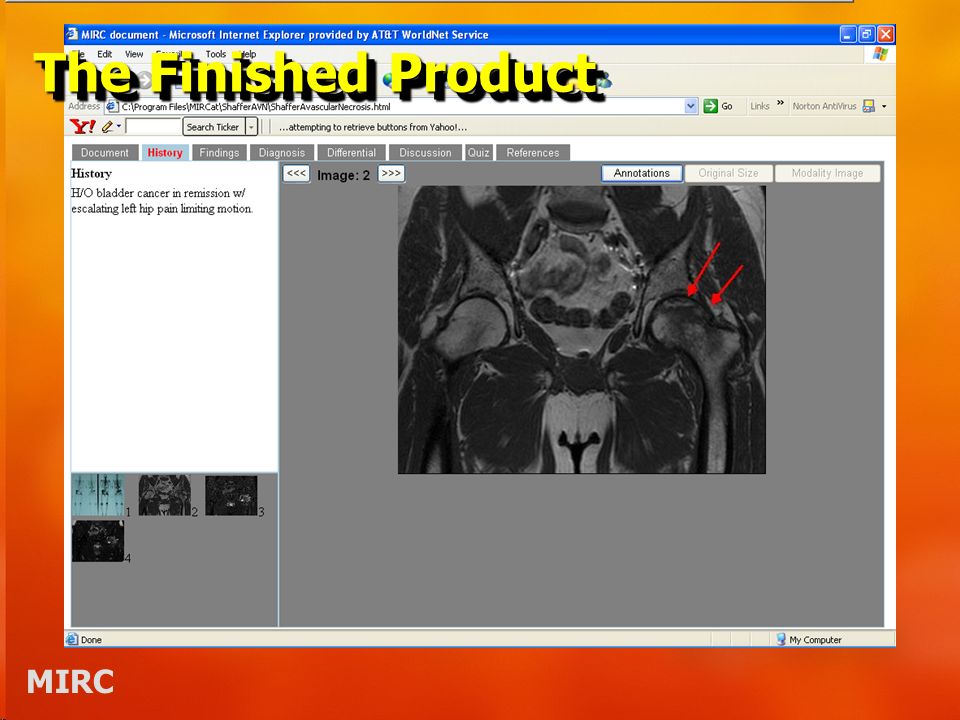The height and width of the screenshot is (720, 960).
Task: Select image thumbnail number 3
Action: coord(231,495)
